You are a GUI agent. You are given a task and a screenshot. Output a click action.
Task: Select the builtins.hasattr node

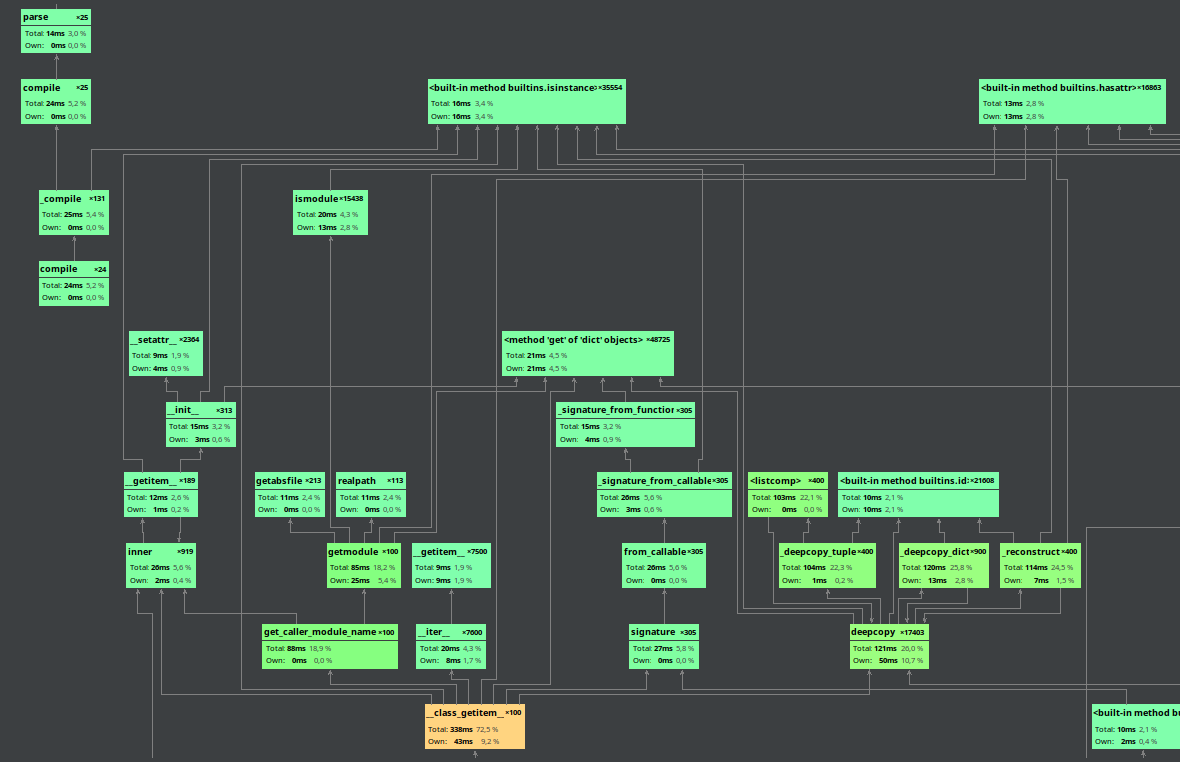pos(1071,101)
